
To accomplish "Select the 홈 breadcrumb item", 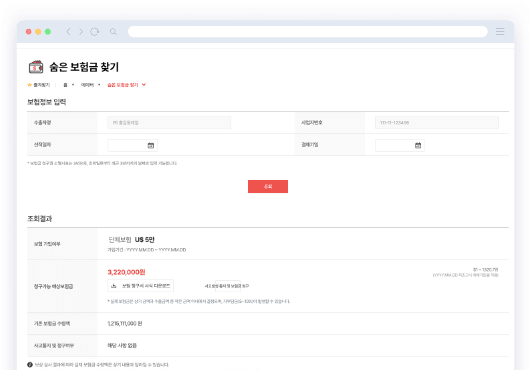I will (x=65, y=85).
